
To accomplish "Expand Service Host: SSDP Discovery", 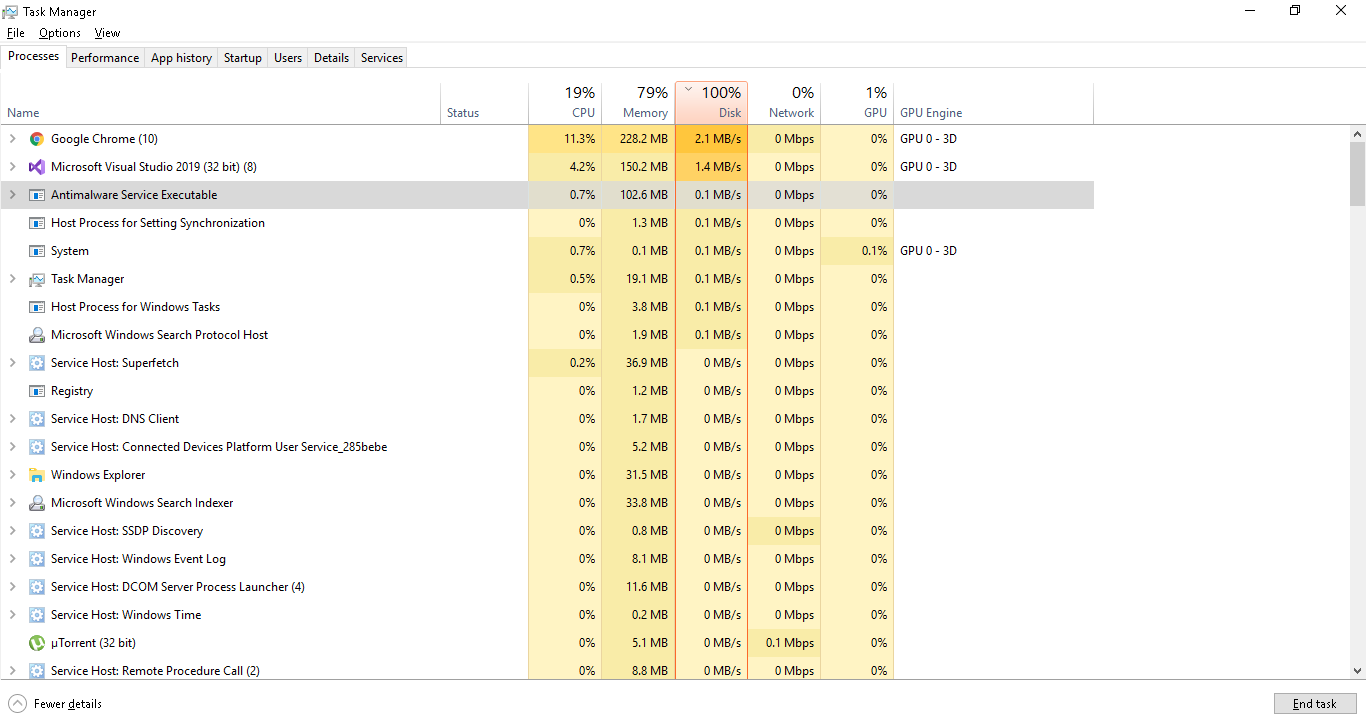I will pyautogui.click(x=12, y=531).
